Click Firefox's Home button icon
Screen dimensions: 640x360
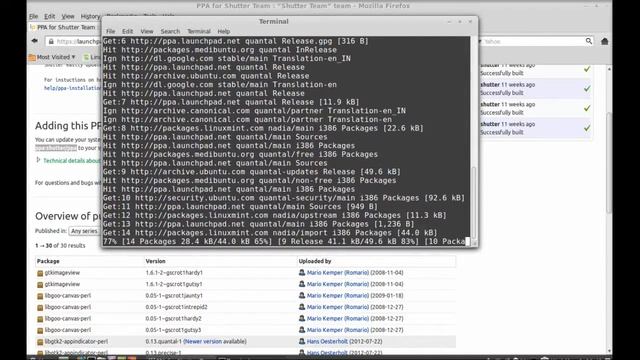click(604, 41)
